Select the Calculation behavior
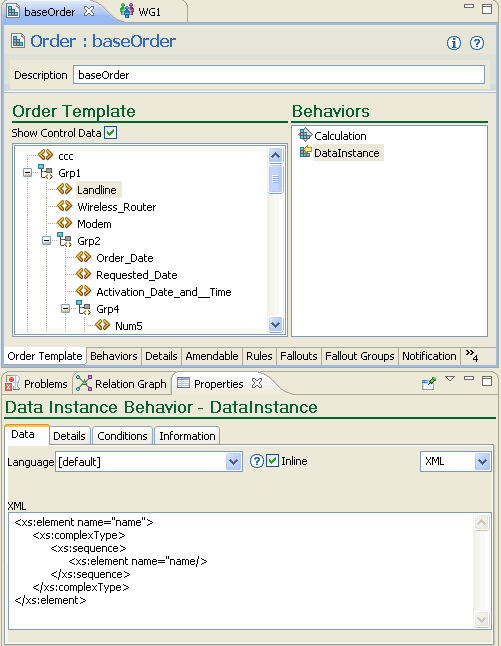501x646 pixels. click(340, 136)
